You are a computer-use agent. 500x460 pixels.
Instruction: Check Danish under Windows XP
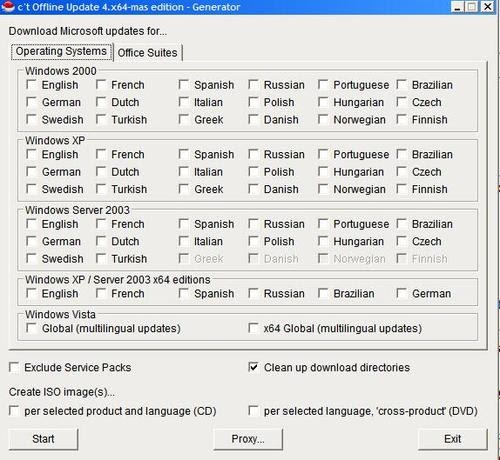(x=253, y=189)
